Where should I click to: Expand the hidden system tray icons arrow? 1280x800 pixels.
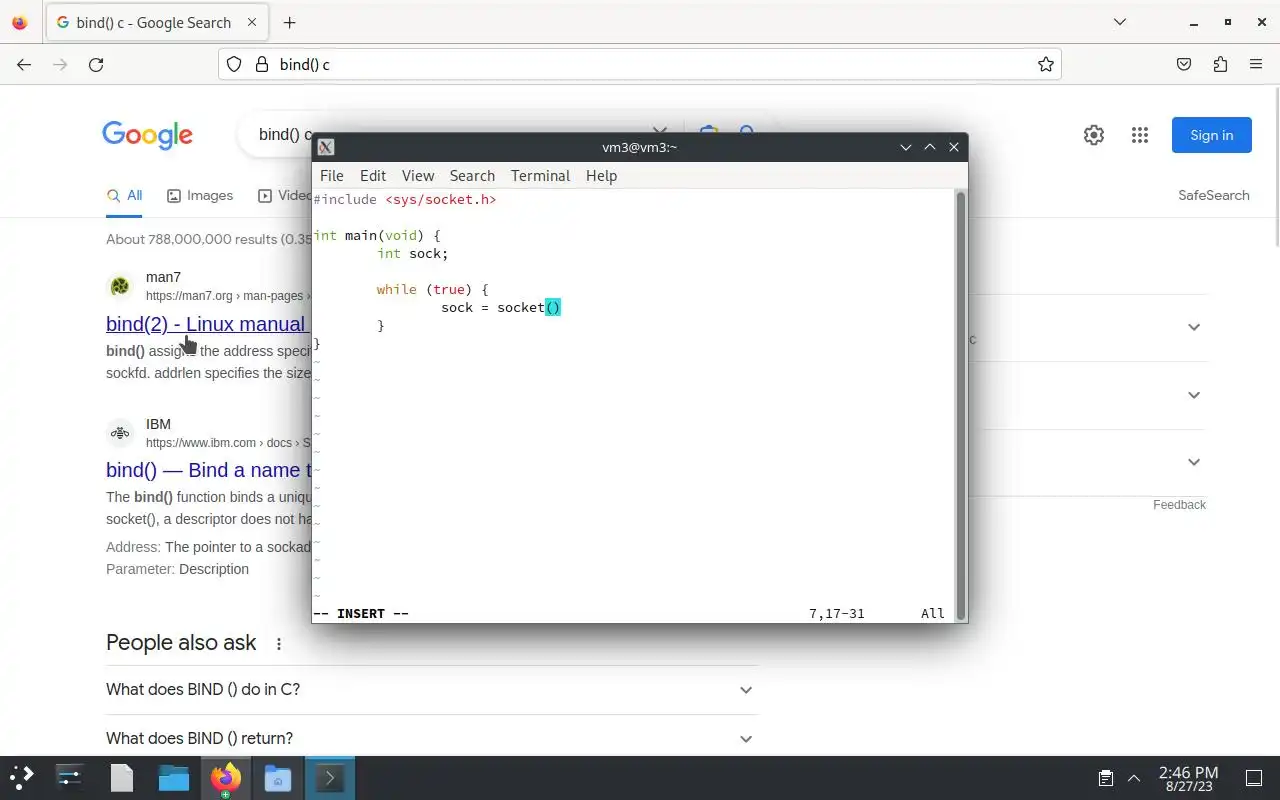click(x=1134, y=777)
